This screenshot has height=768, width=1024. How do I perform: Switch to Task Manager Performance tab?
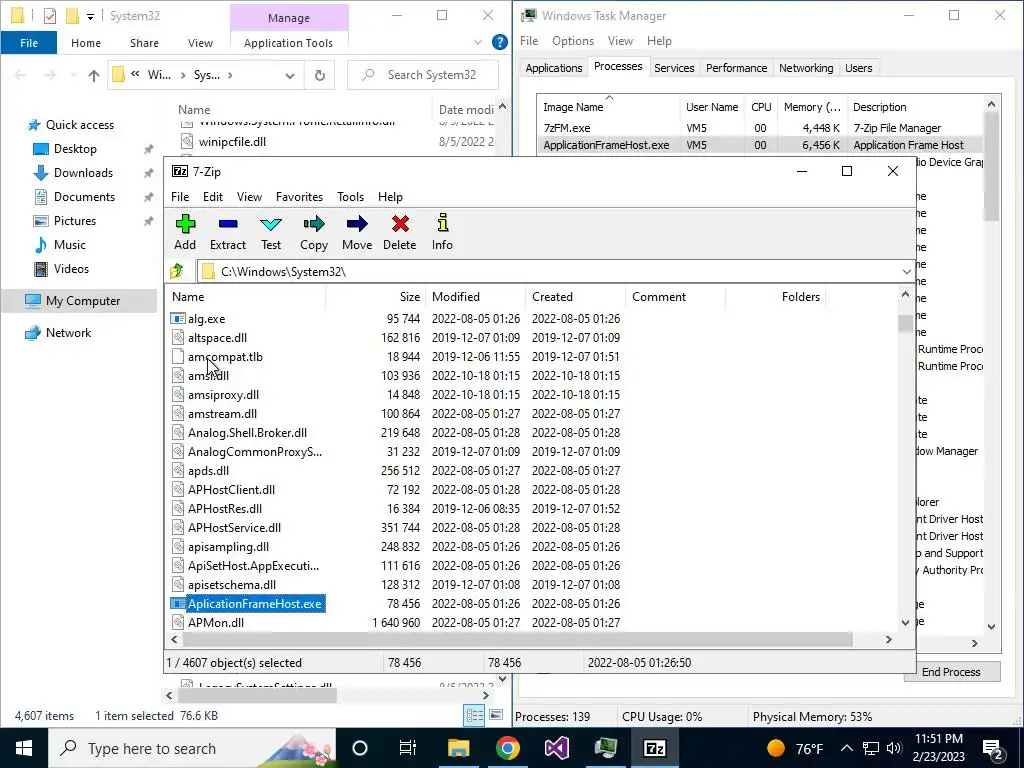click(x=736, y=68)
